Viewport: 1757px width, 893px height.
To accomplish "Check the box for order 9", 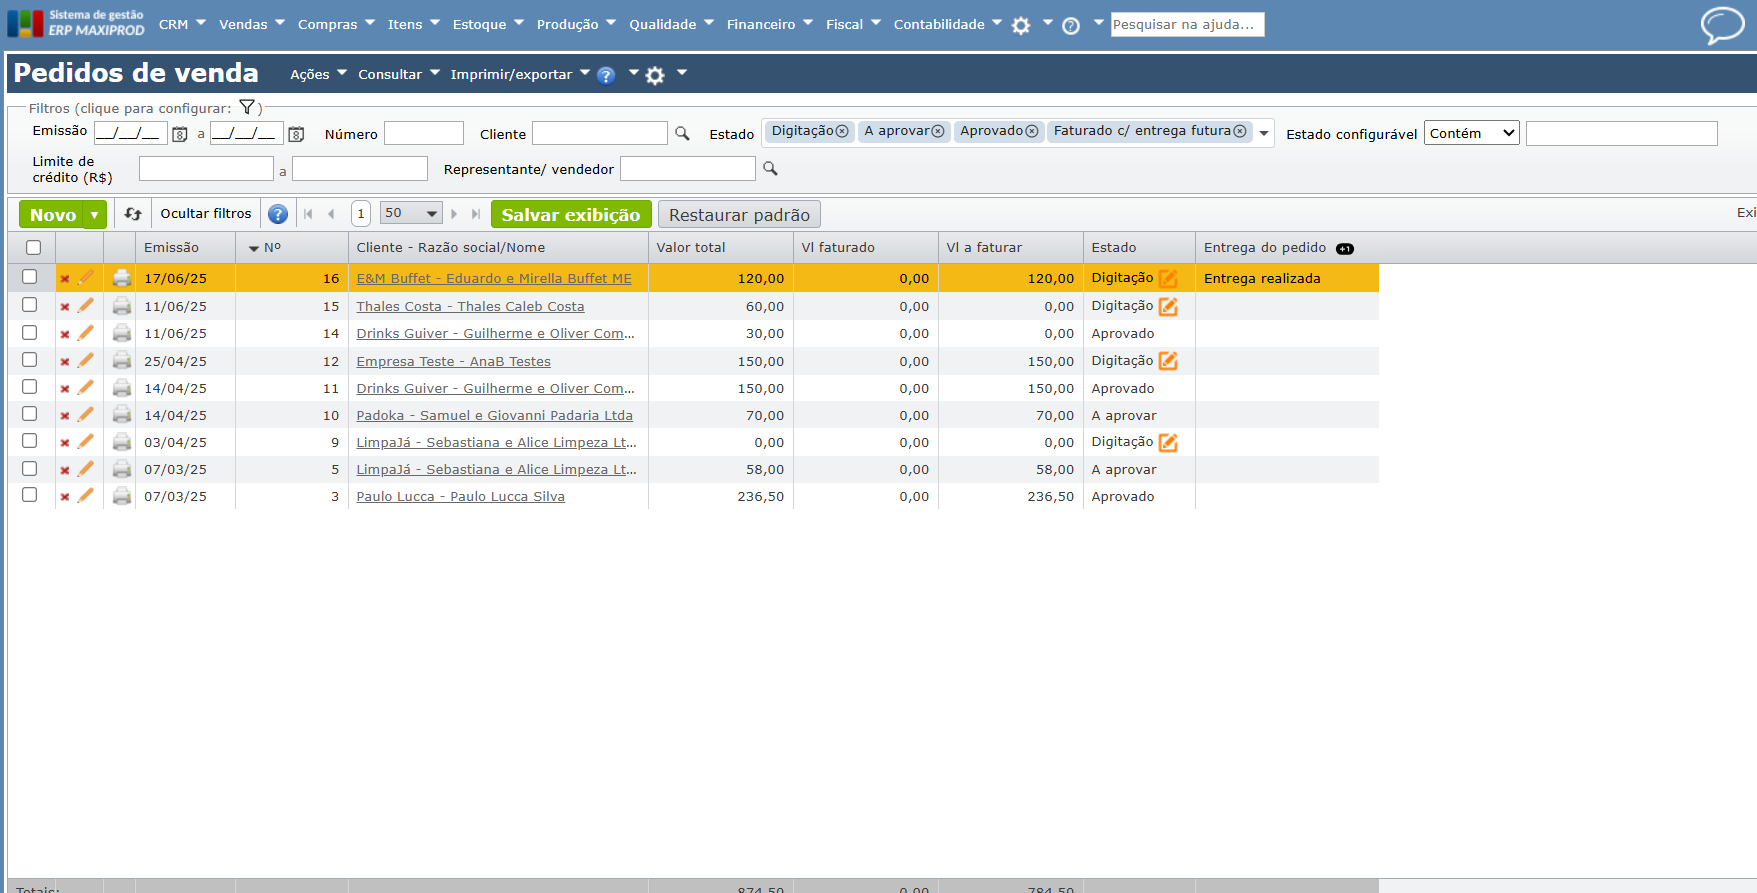I will [30, 440].
